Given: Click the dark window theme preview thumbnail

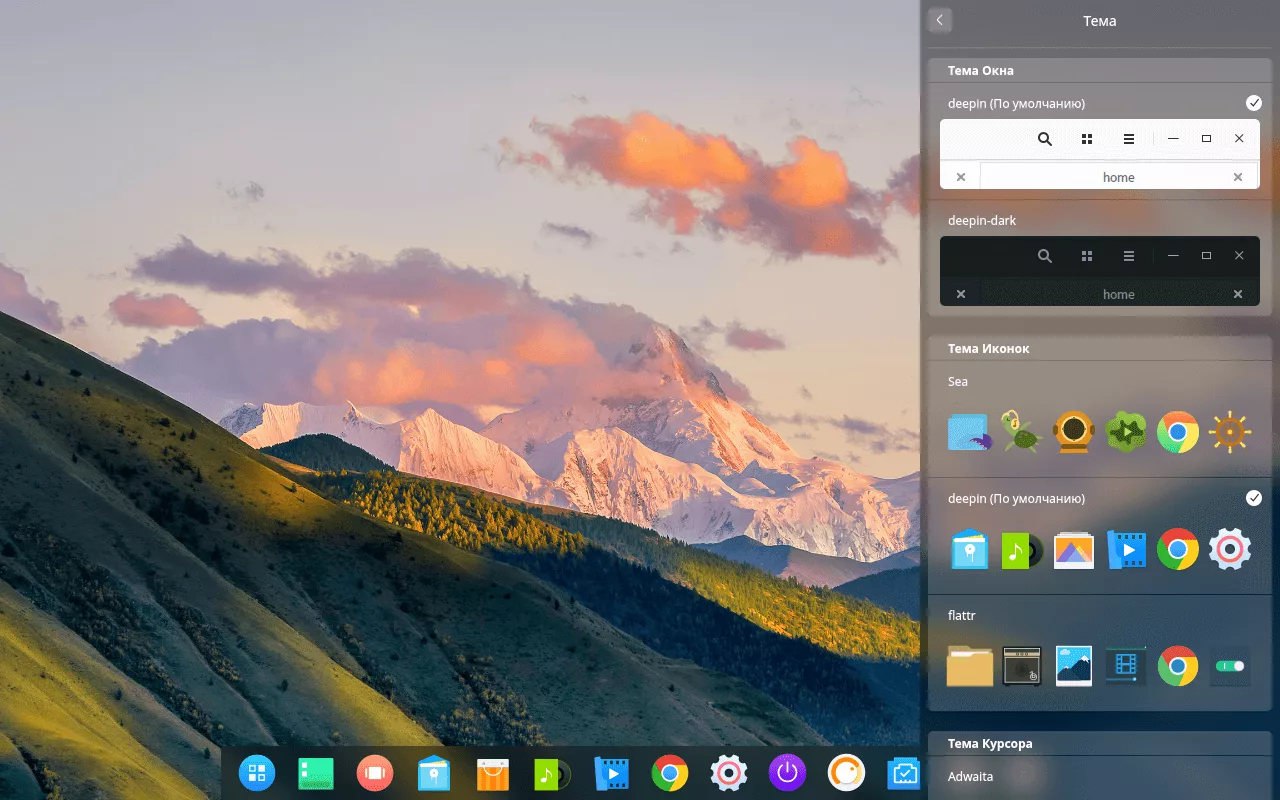Looking at the screenshot, I should click(x=1100, y=272).
